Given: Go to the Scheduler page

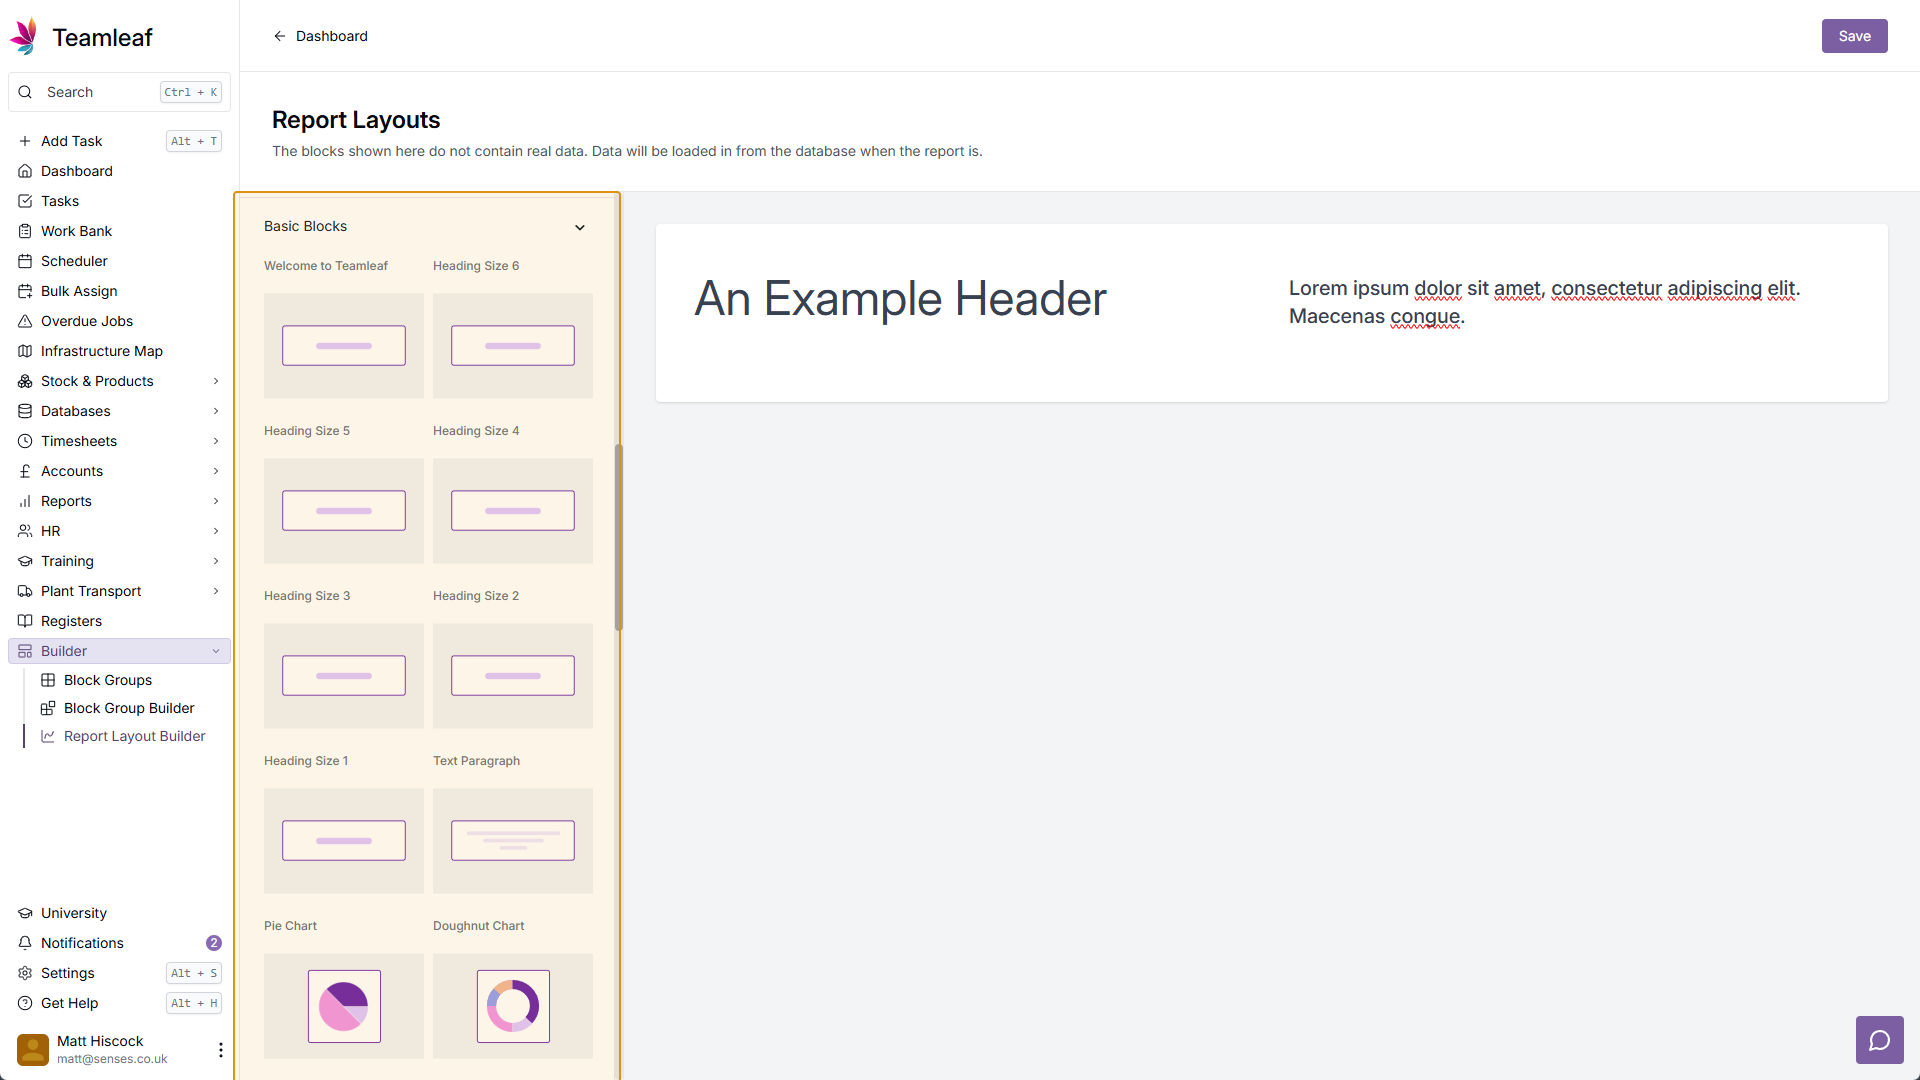Looking at the screenshot, I should 74,261.
